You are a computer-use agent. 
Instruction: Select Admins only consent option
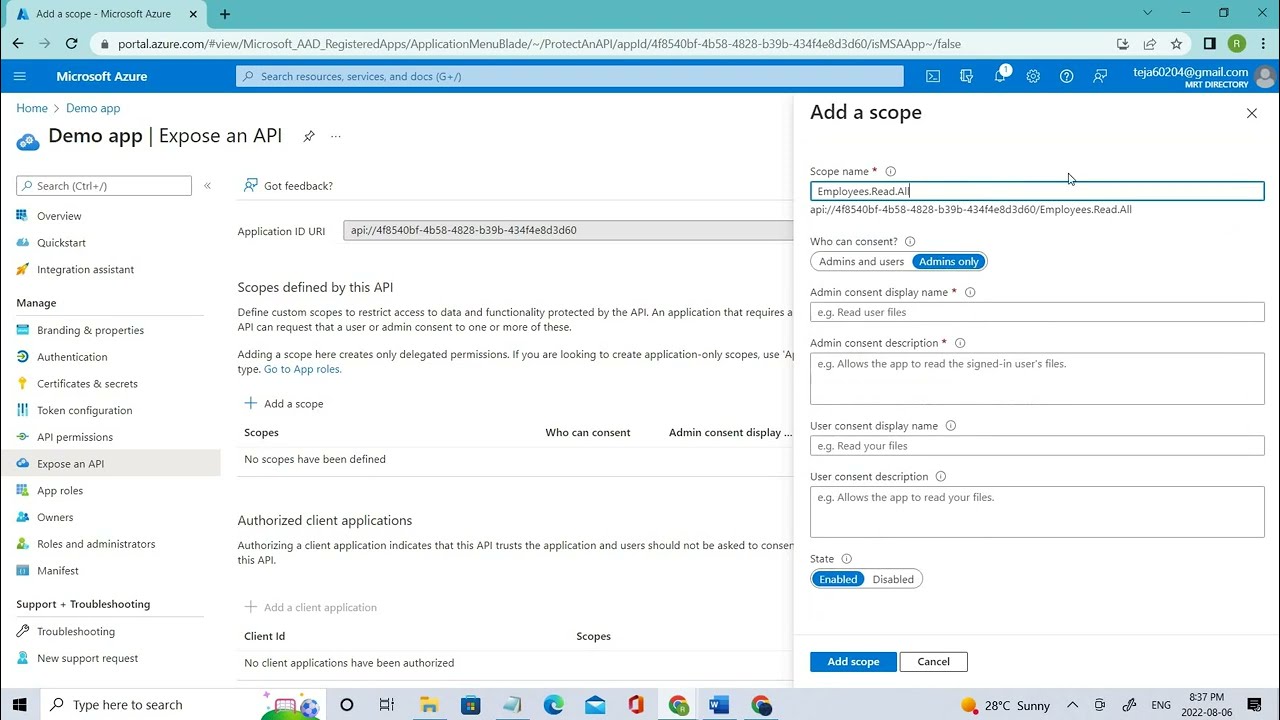click(949, 261)
